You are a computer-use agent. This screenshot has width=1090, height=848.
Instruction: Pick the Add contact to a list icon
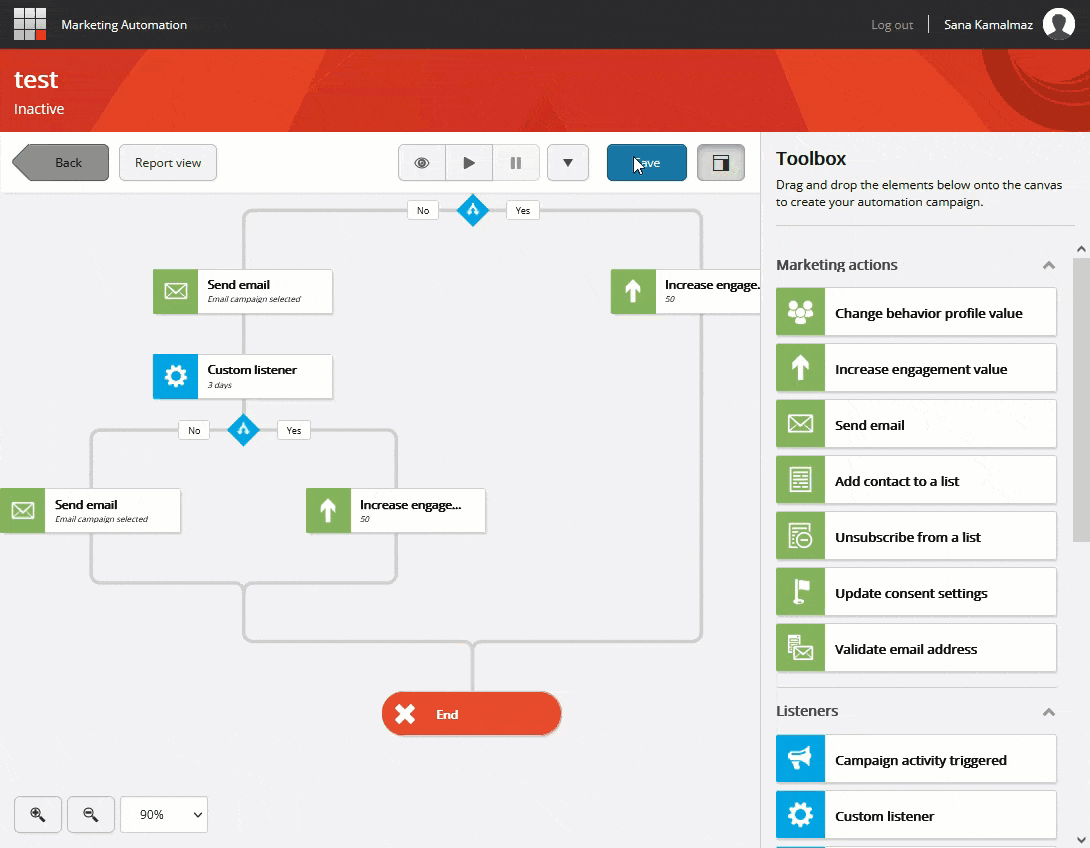coord(801,480)
